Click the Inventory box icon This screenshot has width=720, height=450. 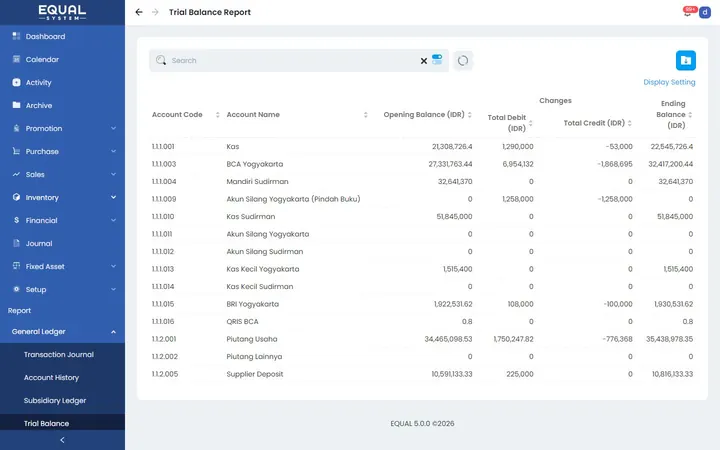tap(17, 197)
